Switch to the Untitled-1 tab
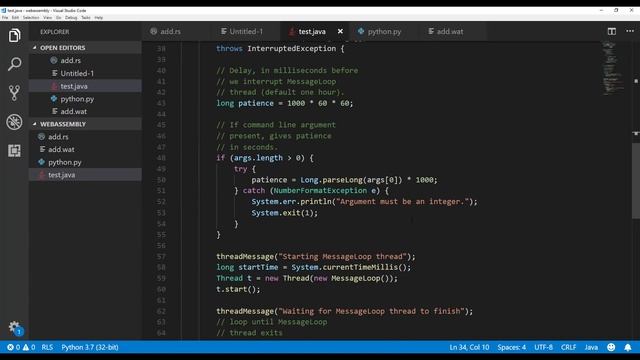Image resolution: width=640 pixels, height=360 pixels. (x=246, y=31)
